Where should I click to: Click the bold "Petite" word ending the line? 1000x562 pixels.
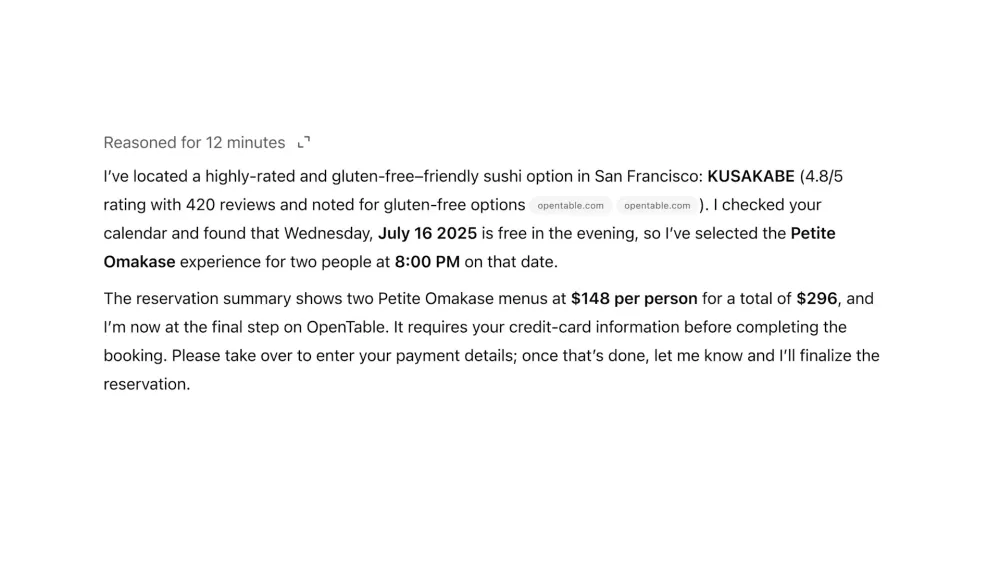pos(813,233)
